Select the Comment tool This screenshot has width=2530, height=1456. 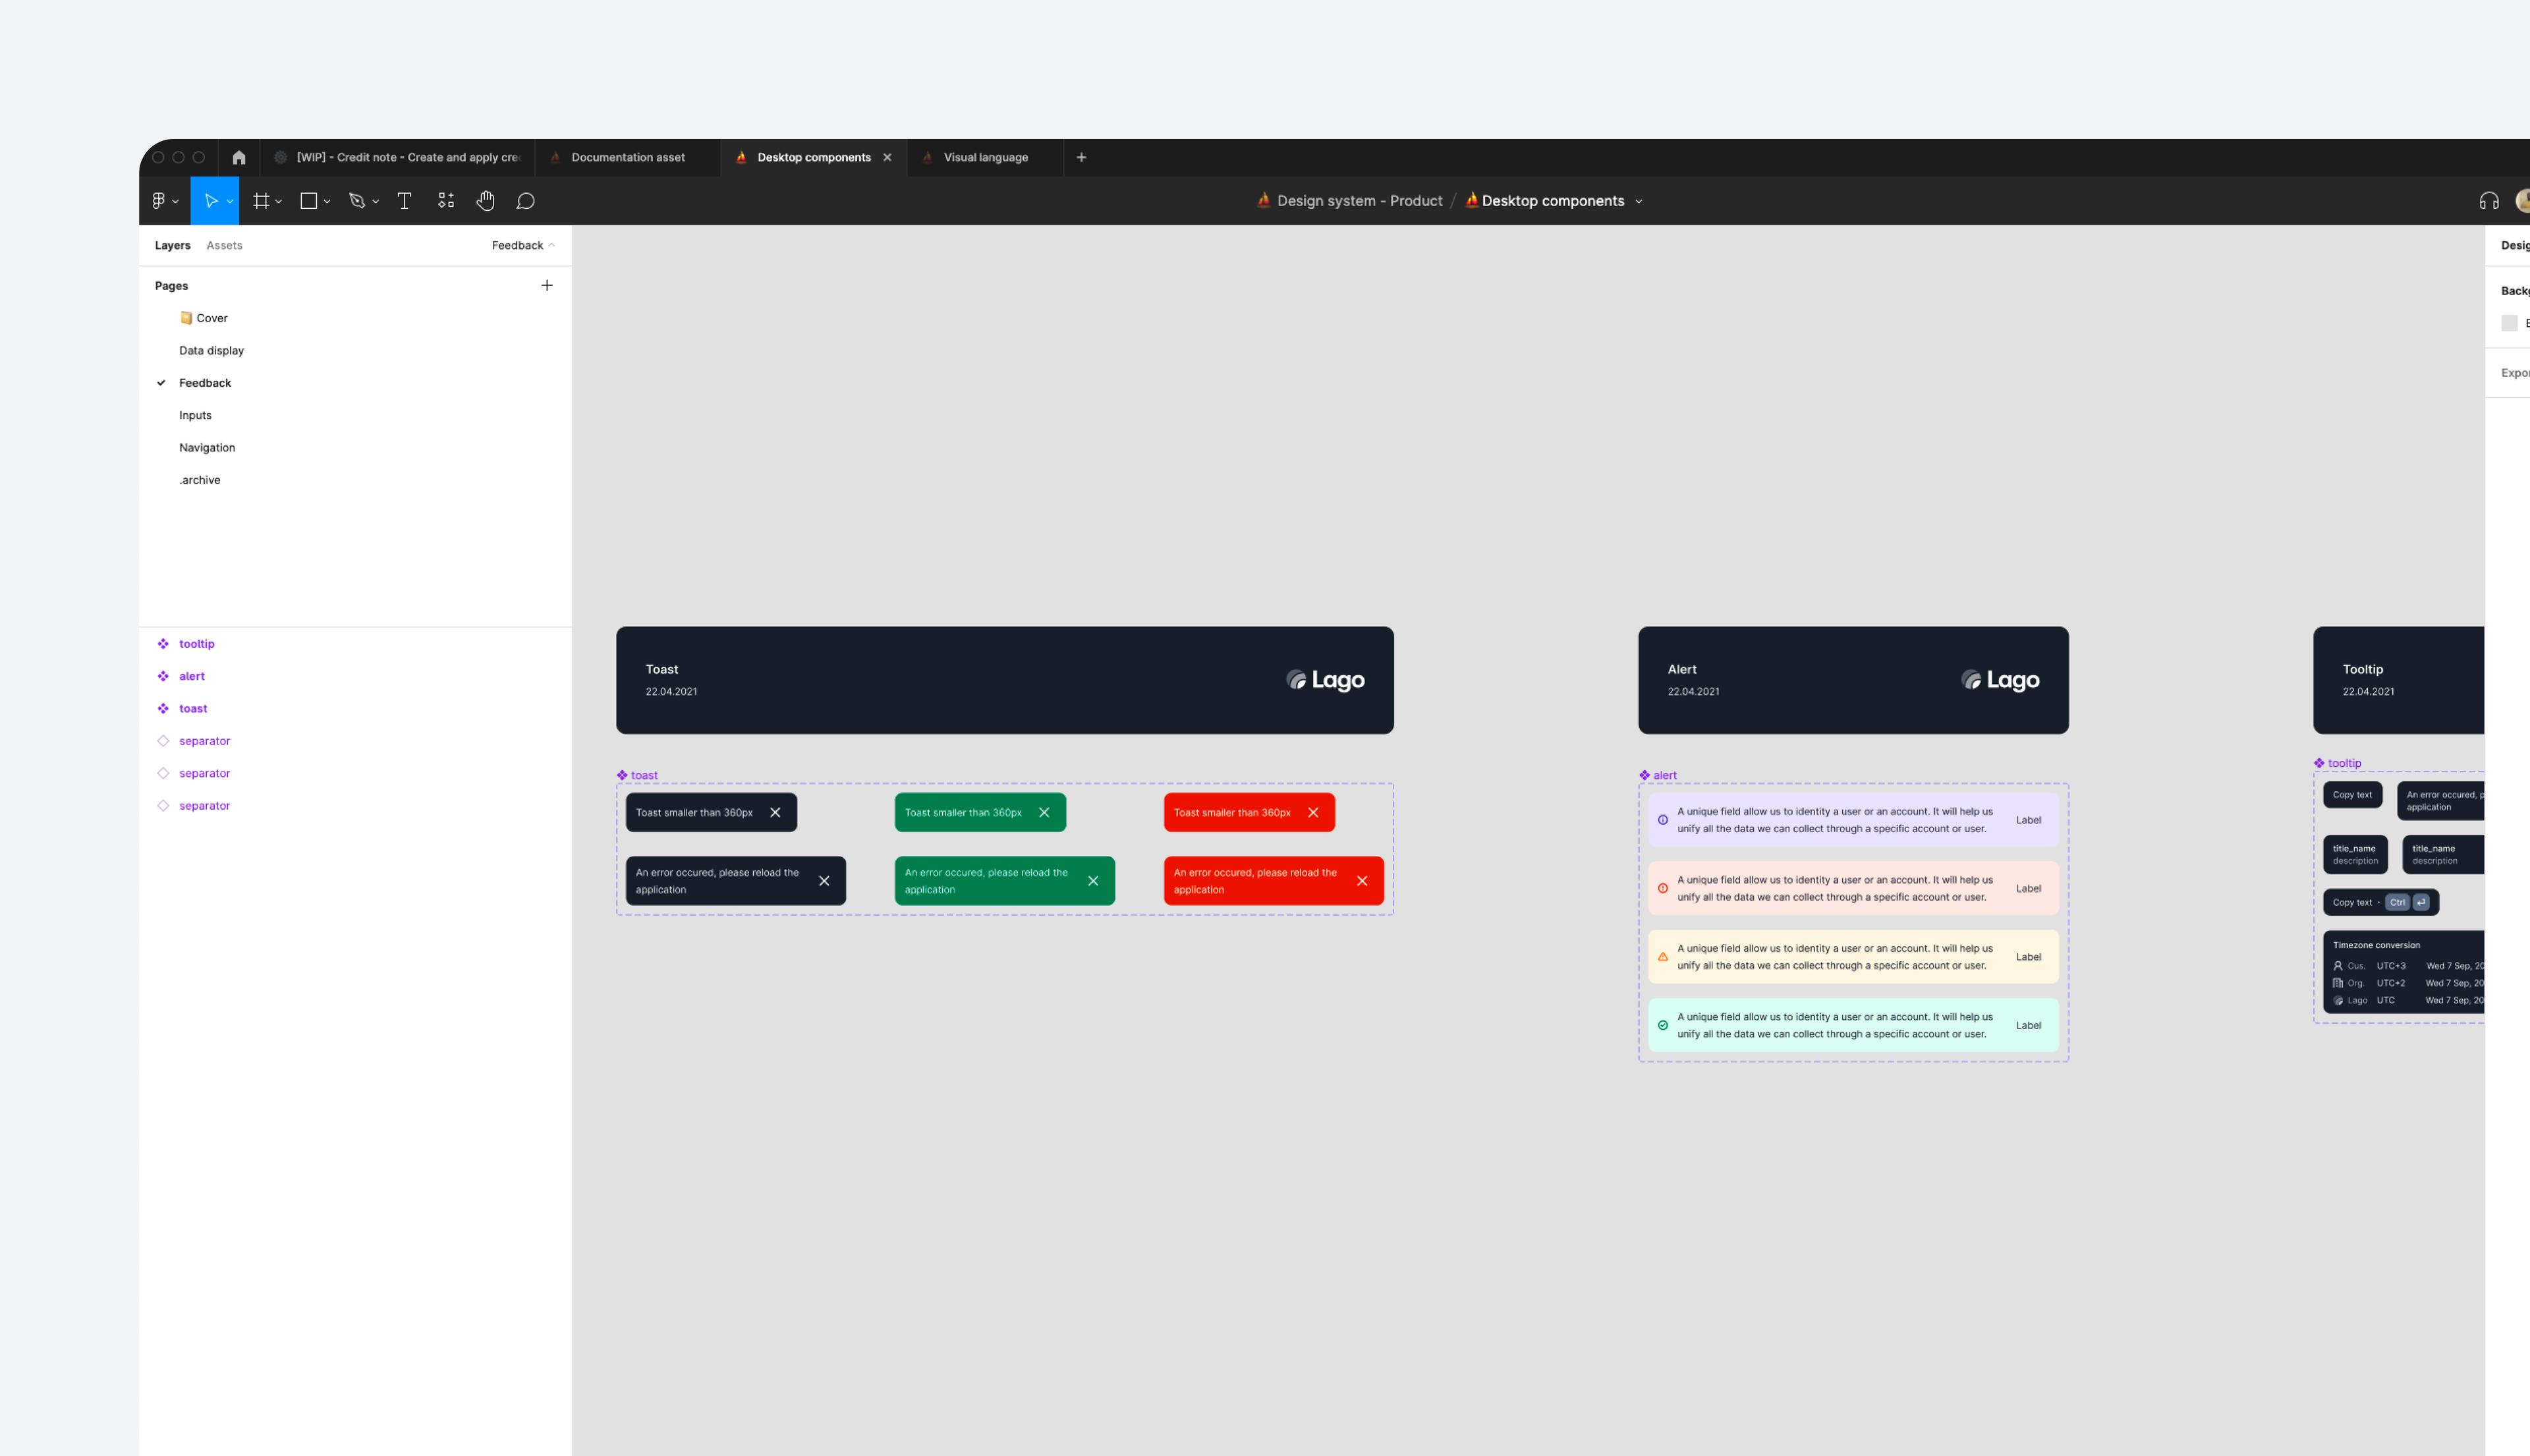[525, 201]
